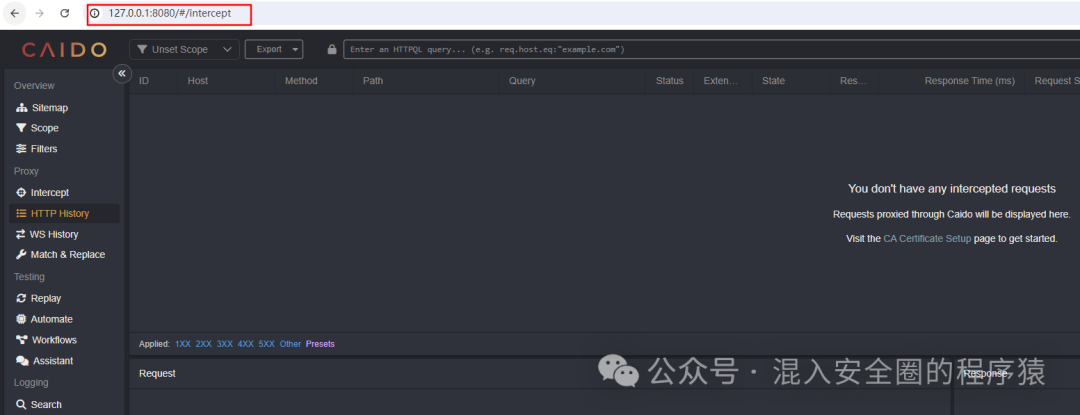Screen dimensions: 1080x415
Task: Click the Response Time (ms) column header
Action: [969, 81]
